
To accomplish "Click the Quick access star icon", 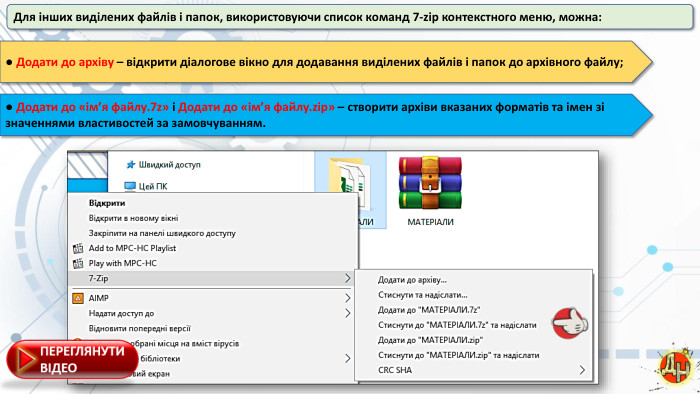I will tap(130, 165).
